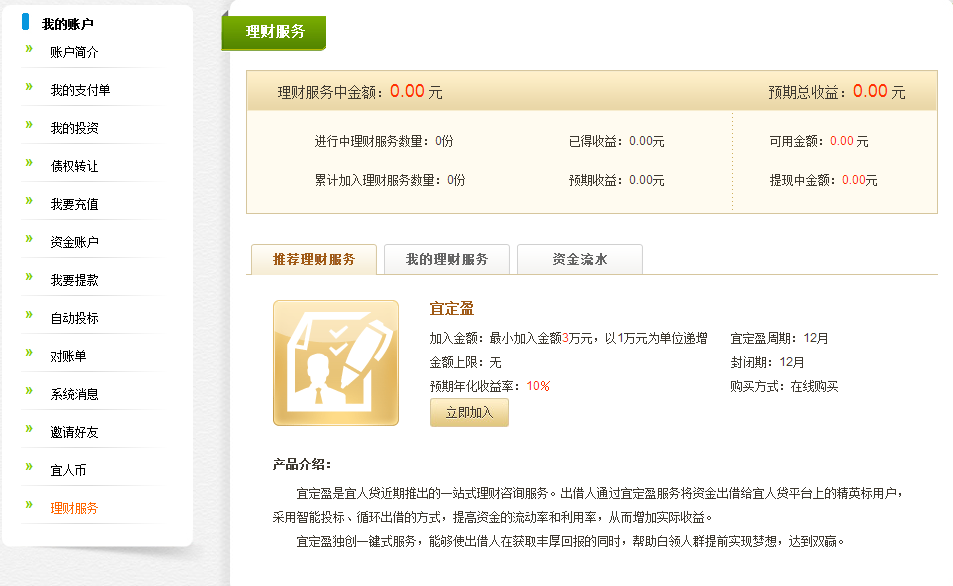The image size is (953, 586).
Task: Open the 宜人币 sidebar entry
Action: click(68, 470)
